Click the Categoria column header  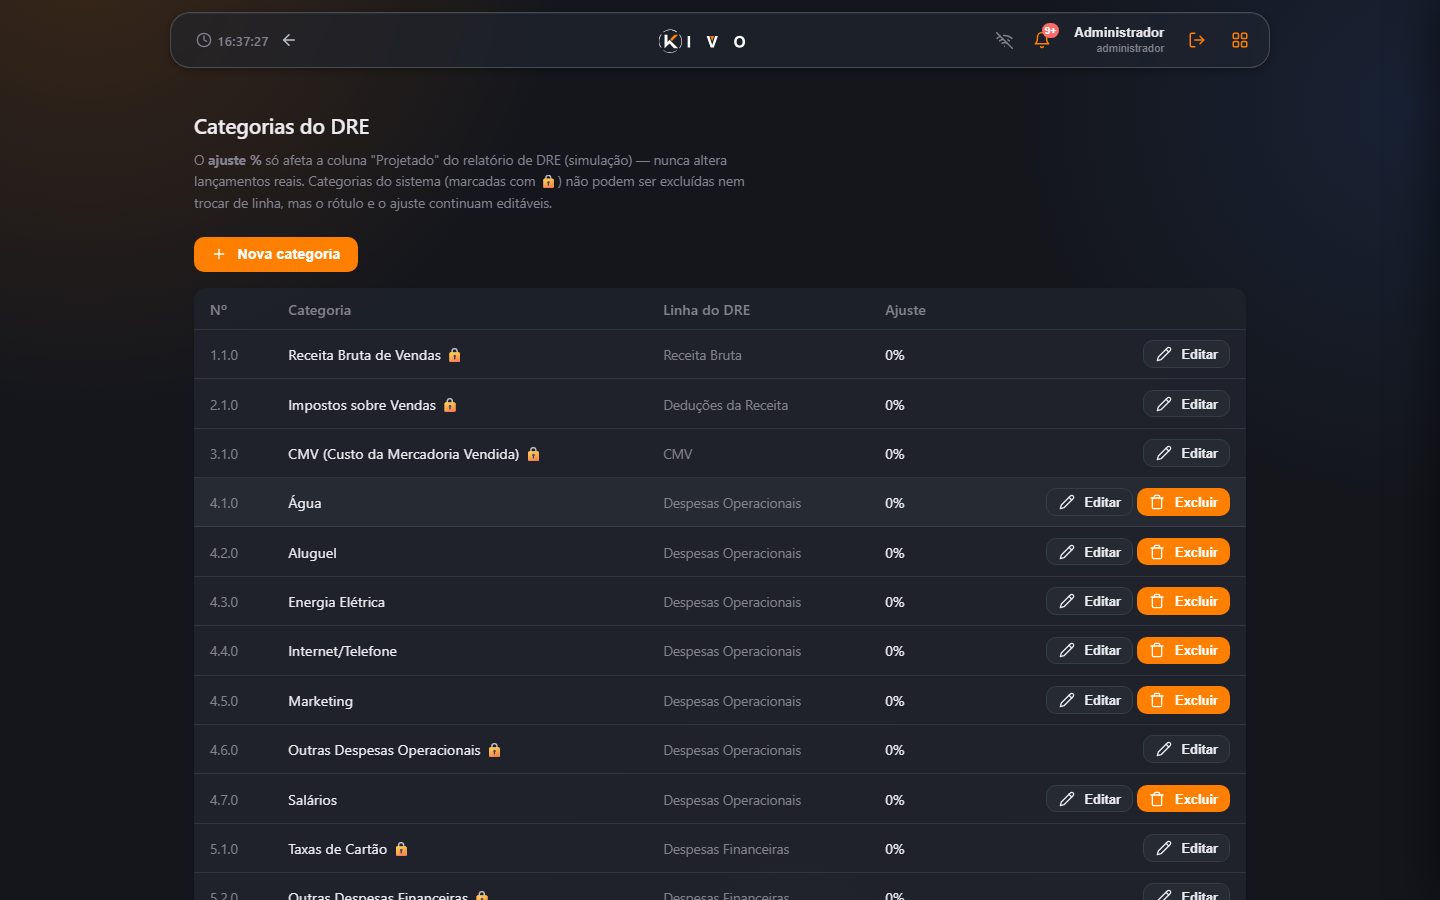[x=319, y=310]
